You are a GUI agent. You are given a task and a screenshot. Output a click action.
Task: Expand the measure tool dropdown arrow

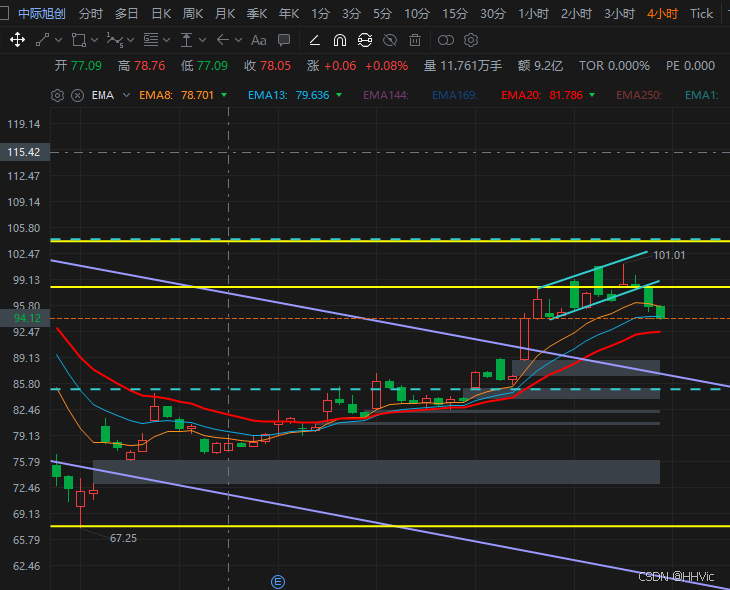pos(202,40)
